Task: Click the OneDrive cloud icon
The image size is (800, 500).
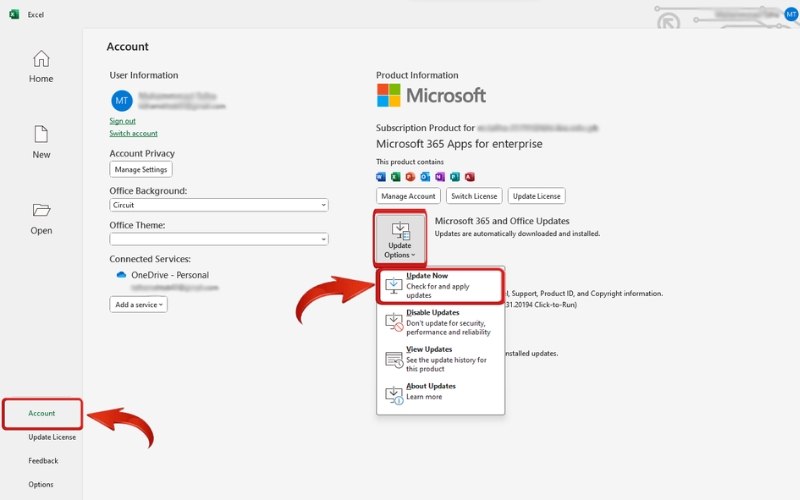Action: 121,274
